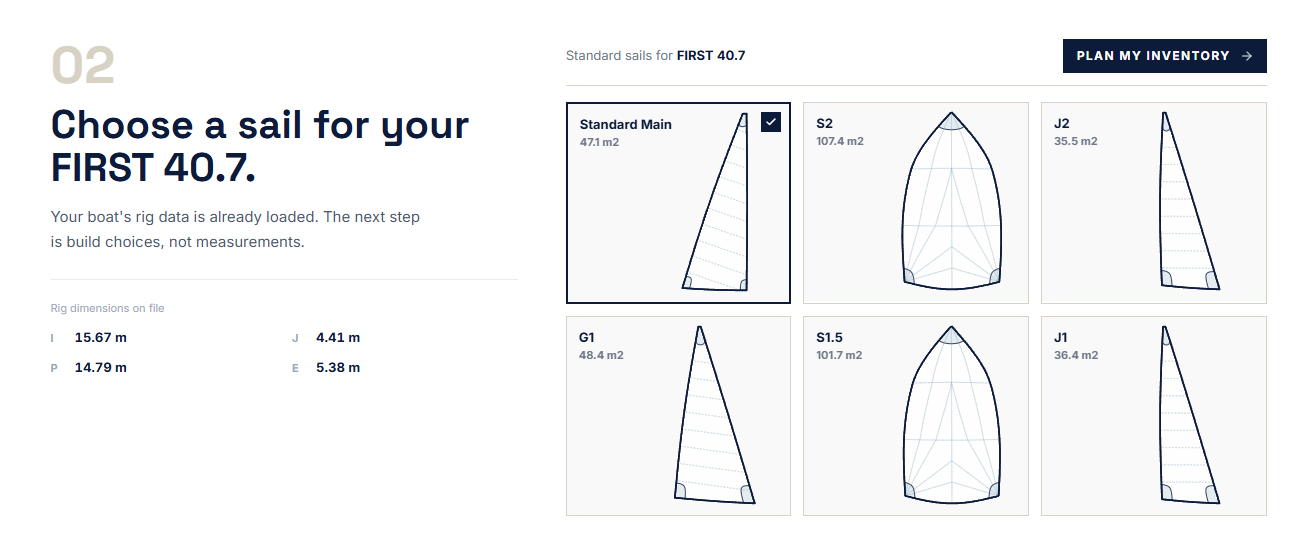Choose the J1 jib sail drawing
This screenshot has height=559, width=1302.
1189,415
